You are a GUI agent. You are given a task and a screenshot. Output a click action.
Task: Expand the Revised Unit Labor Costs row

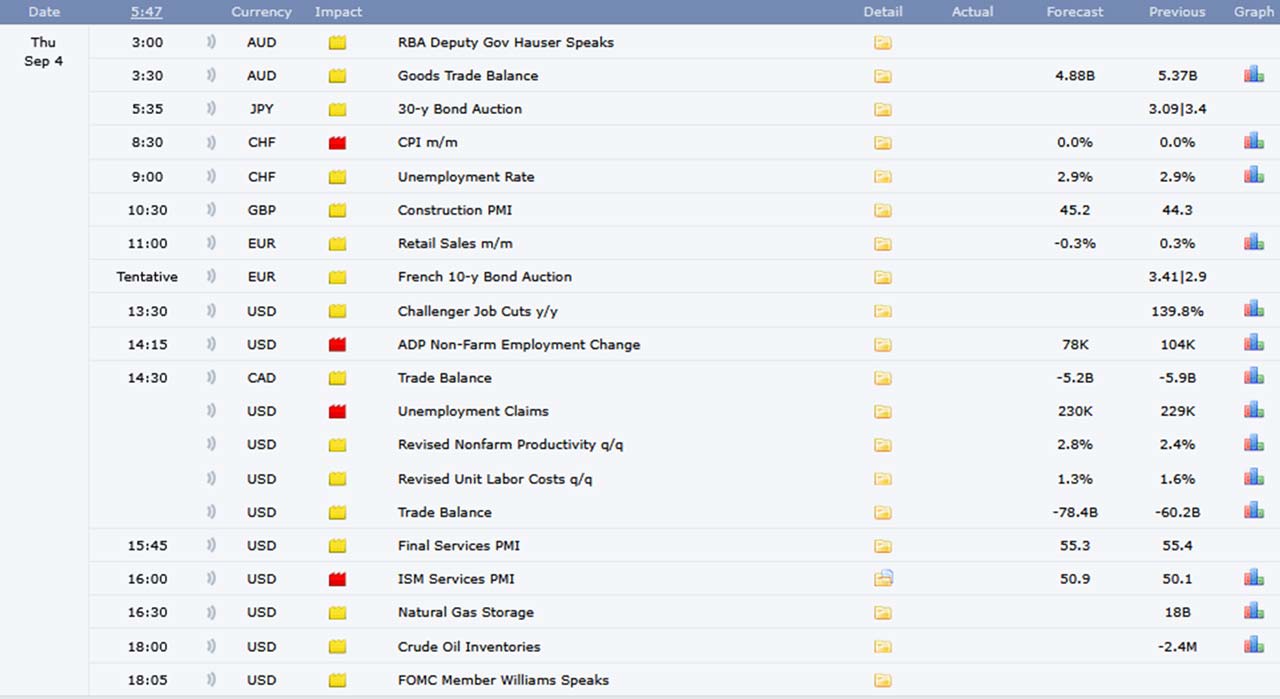click(x=494, y=478)
